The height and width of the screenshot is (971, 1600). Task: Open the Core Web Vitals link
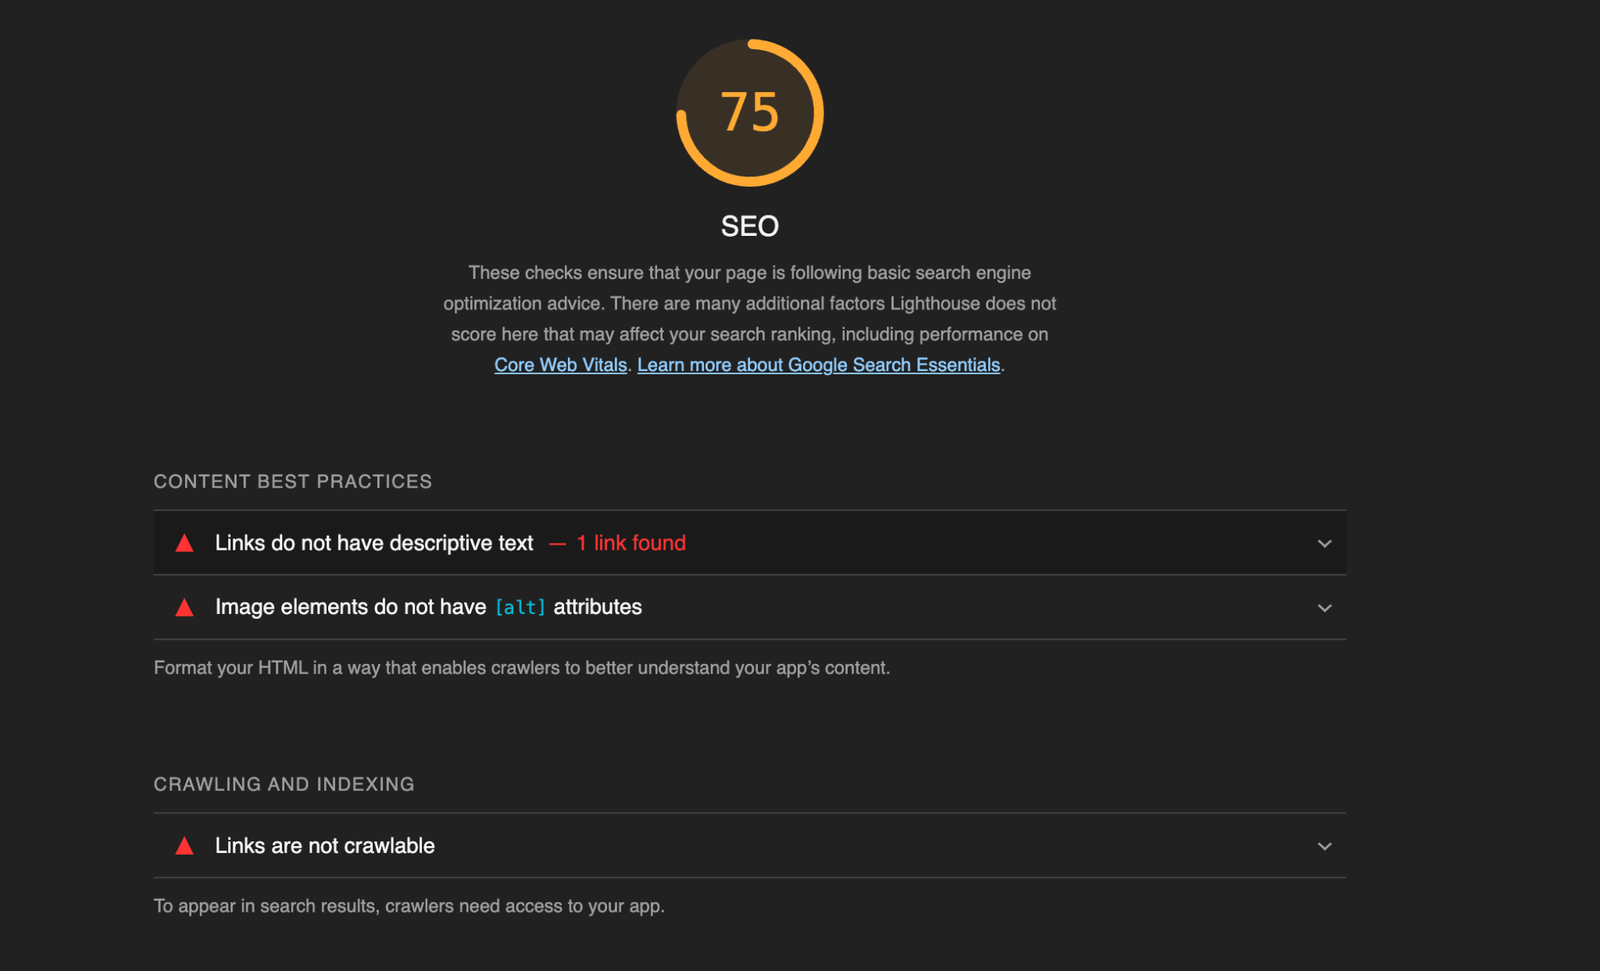[560, 365]
